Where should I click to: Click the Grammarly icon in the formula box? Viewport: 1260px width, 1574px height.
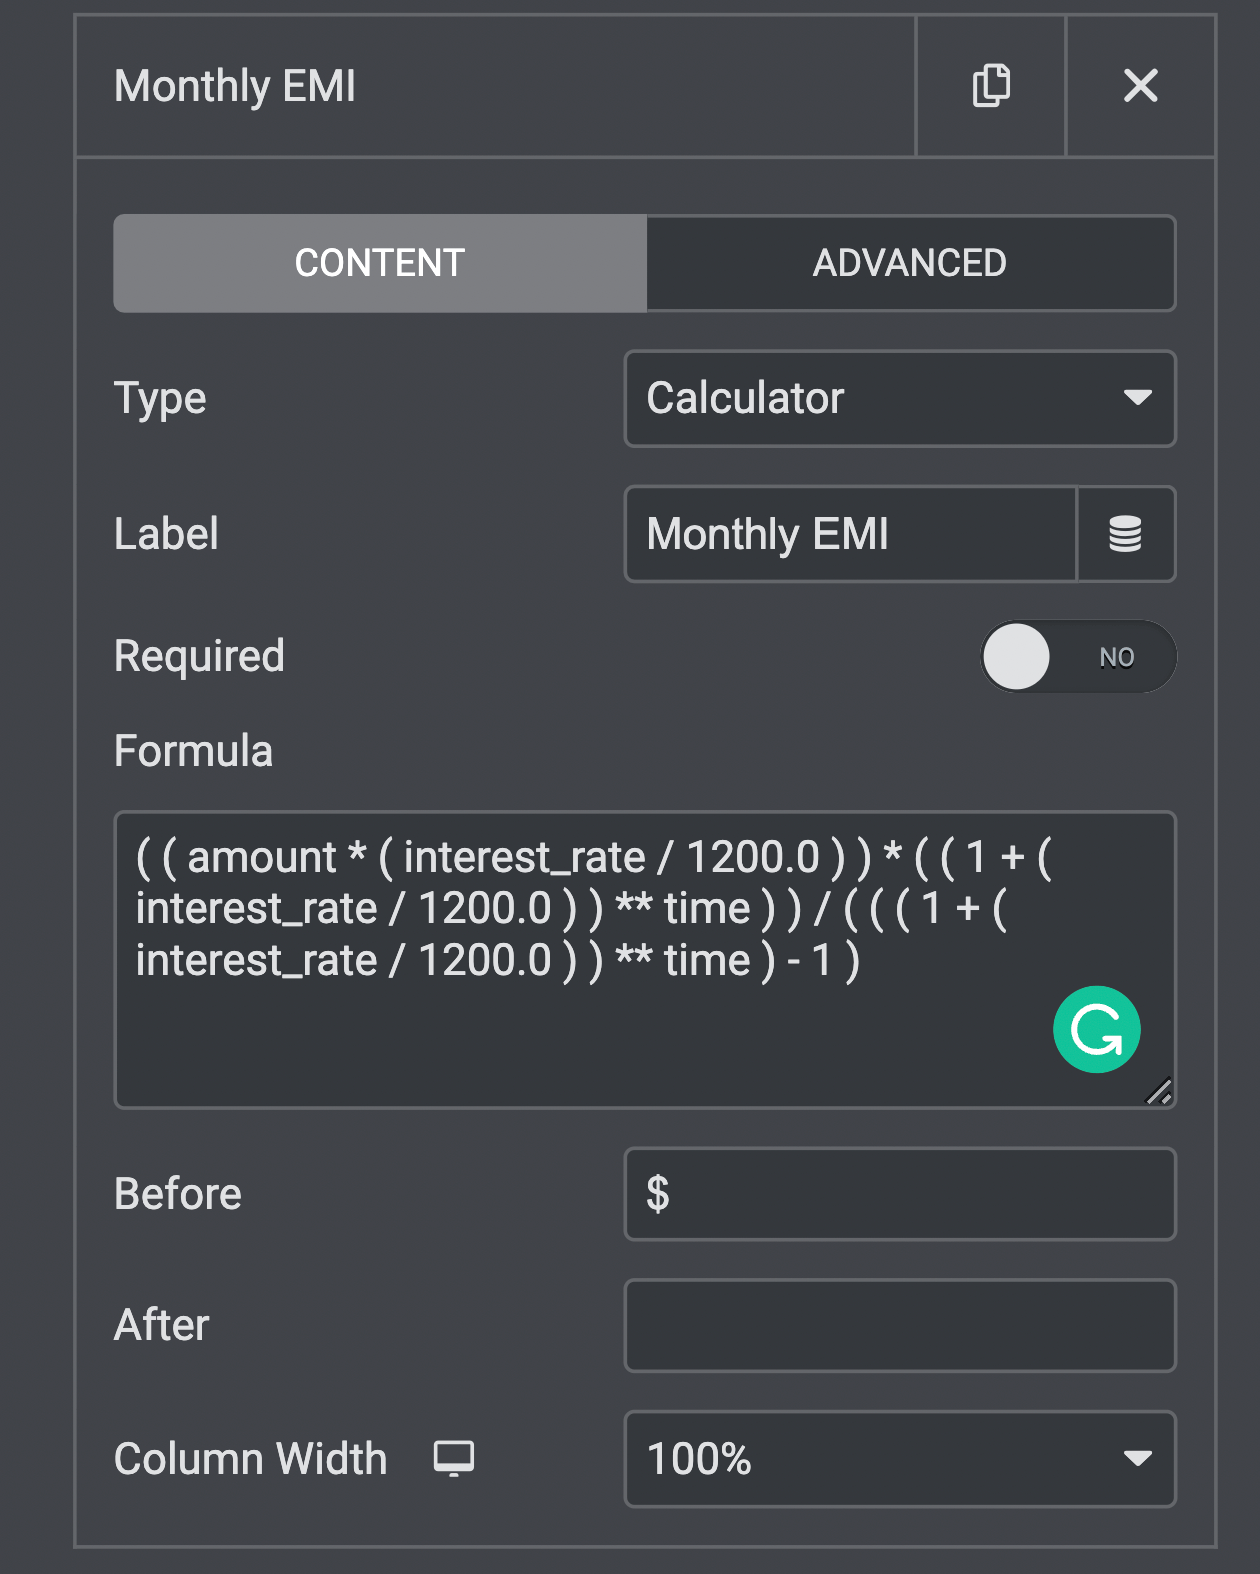coord(1096,1030)
